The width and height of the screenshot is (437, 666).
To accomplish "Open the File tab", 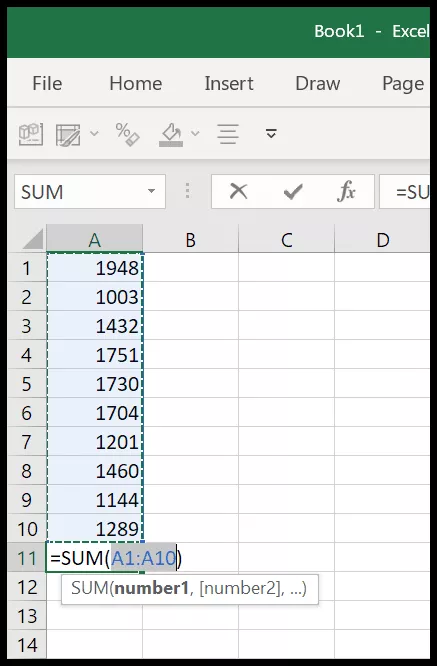I will coord(47,83).
